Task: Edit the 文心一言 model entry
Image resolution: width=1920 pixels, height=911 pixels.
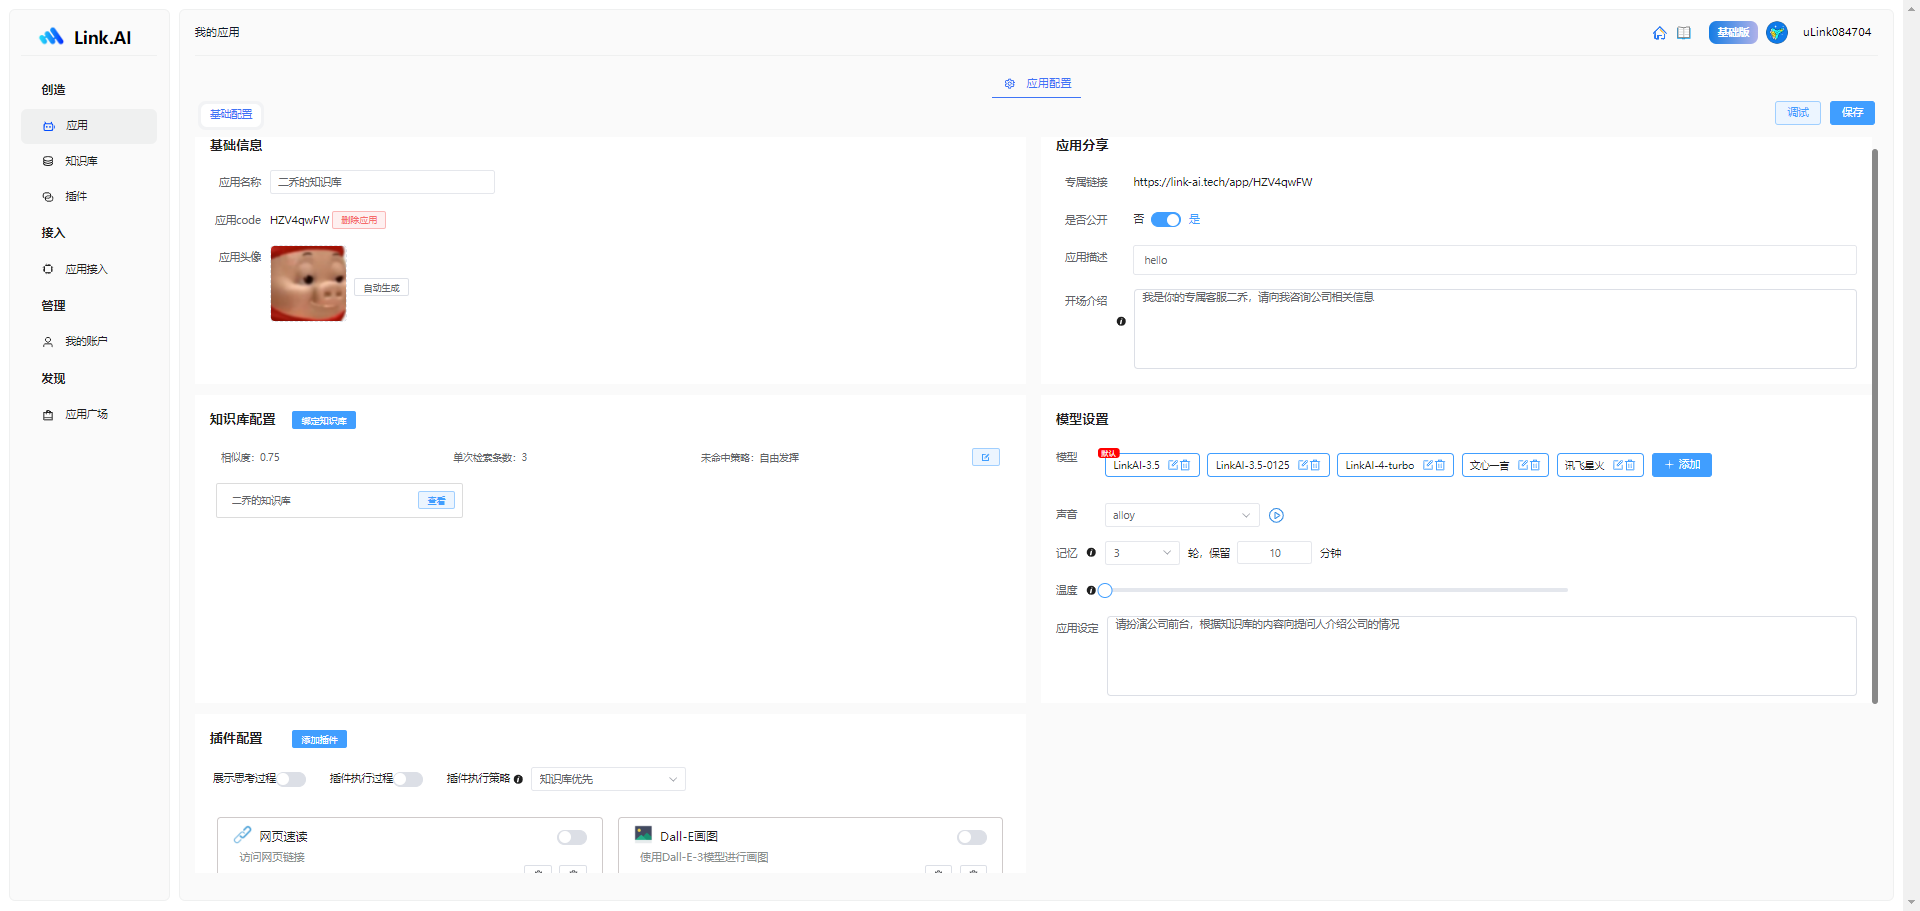Action: click(x=1522, y=465)
